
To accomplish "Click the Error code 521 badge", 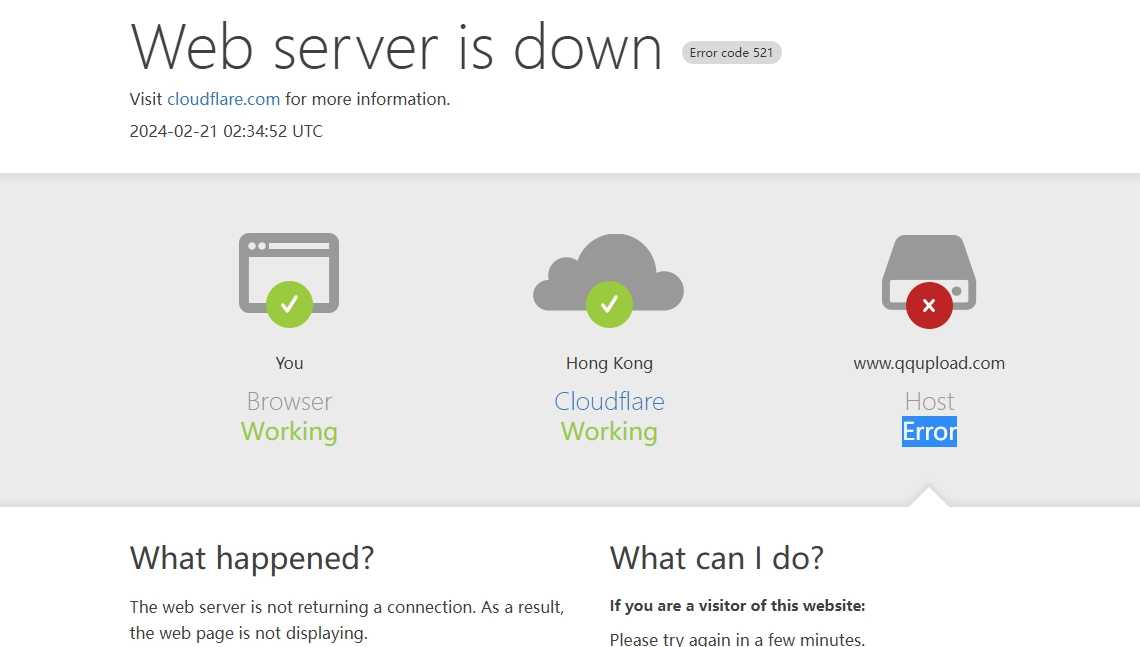I will click(x=731, y=53).
